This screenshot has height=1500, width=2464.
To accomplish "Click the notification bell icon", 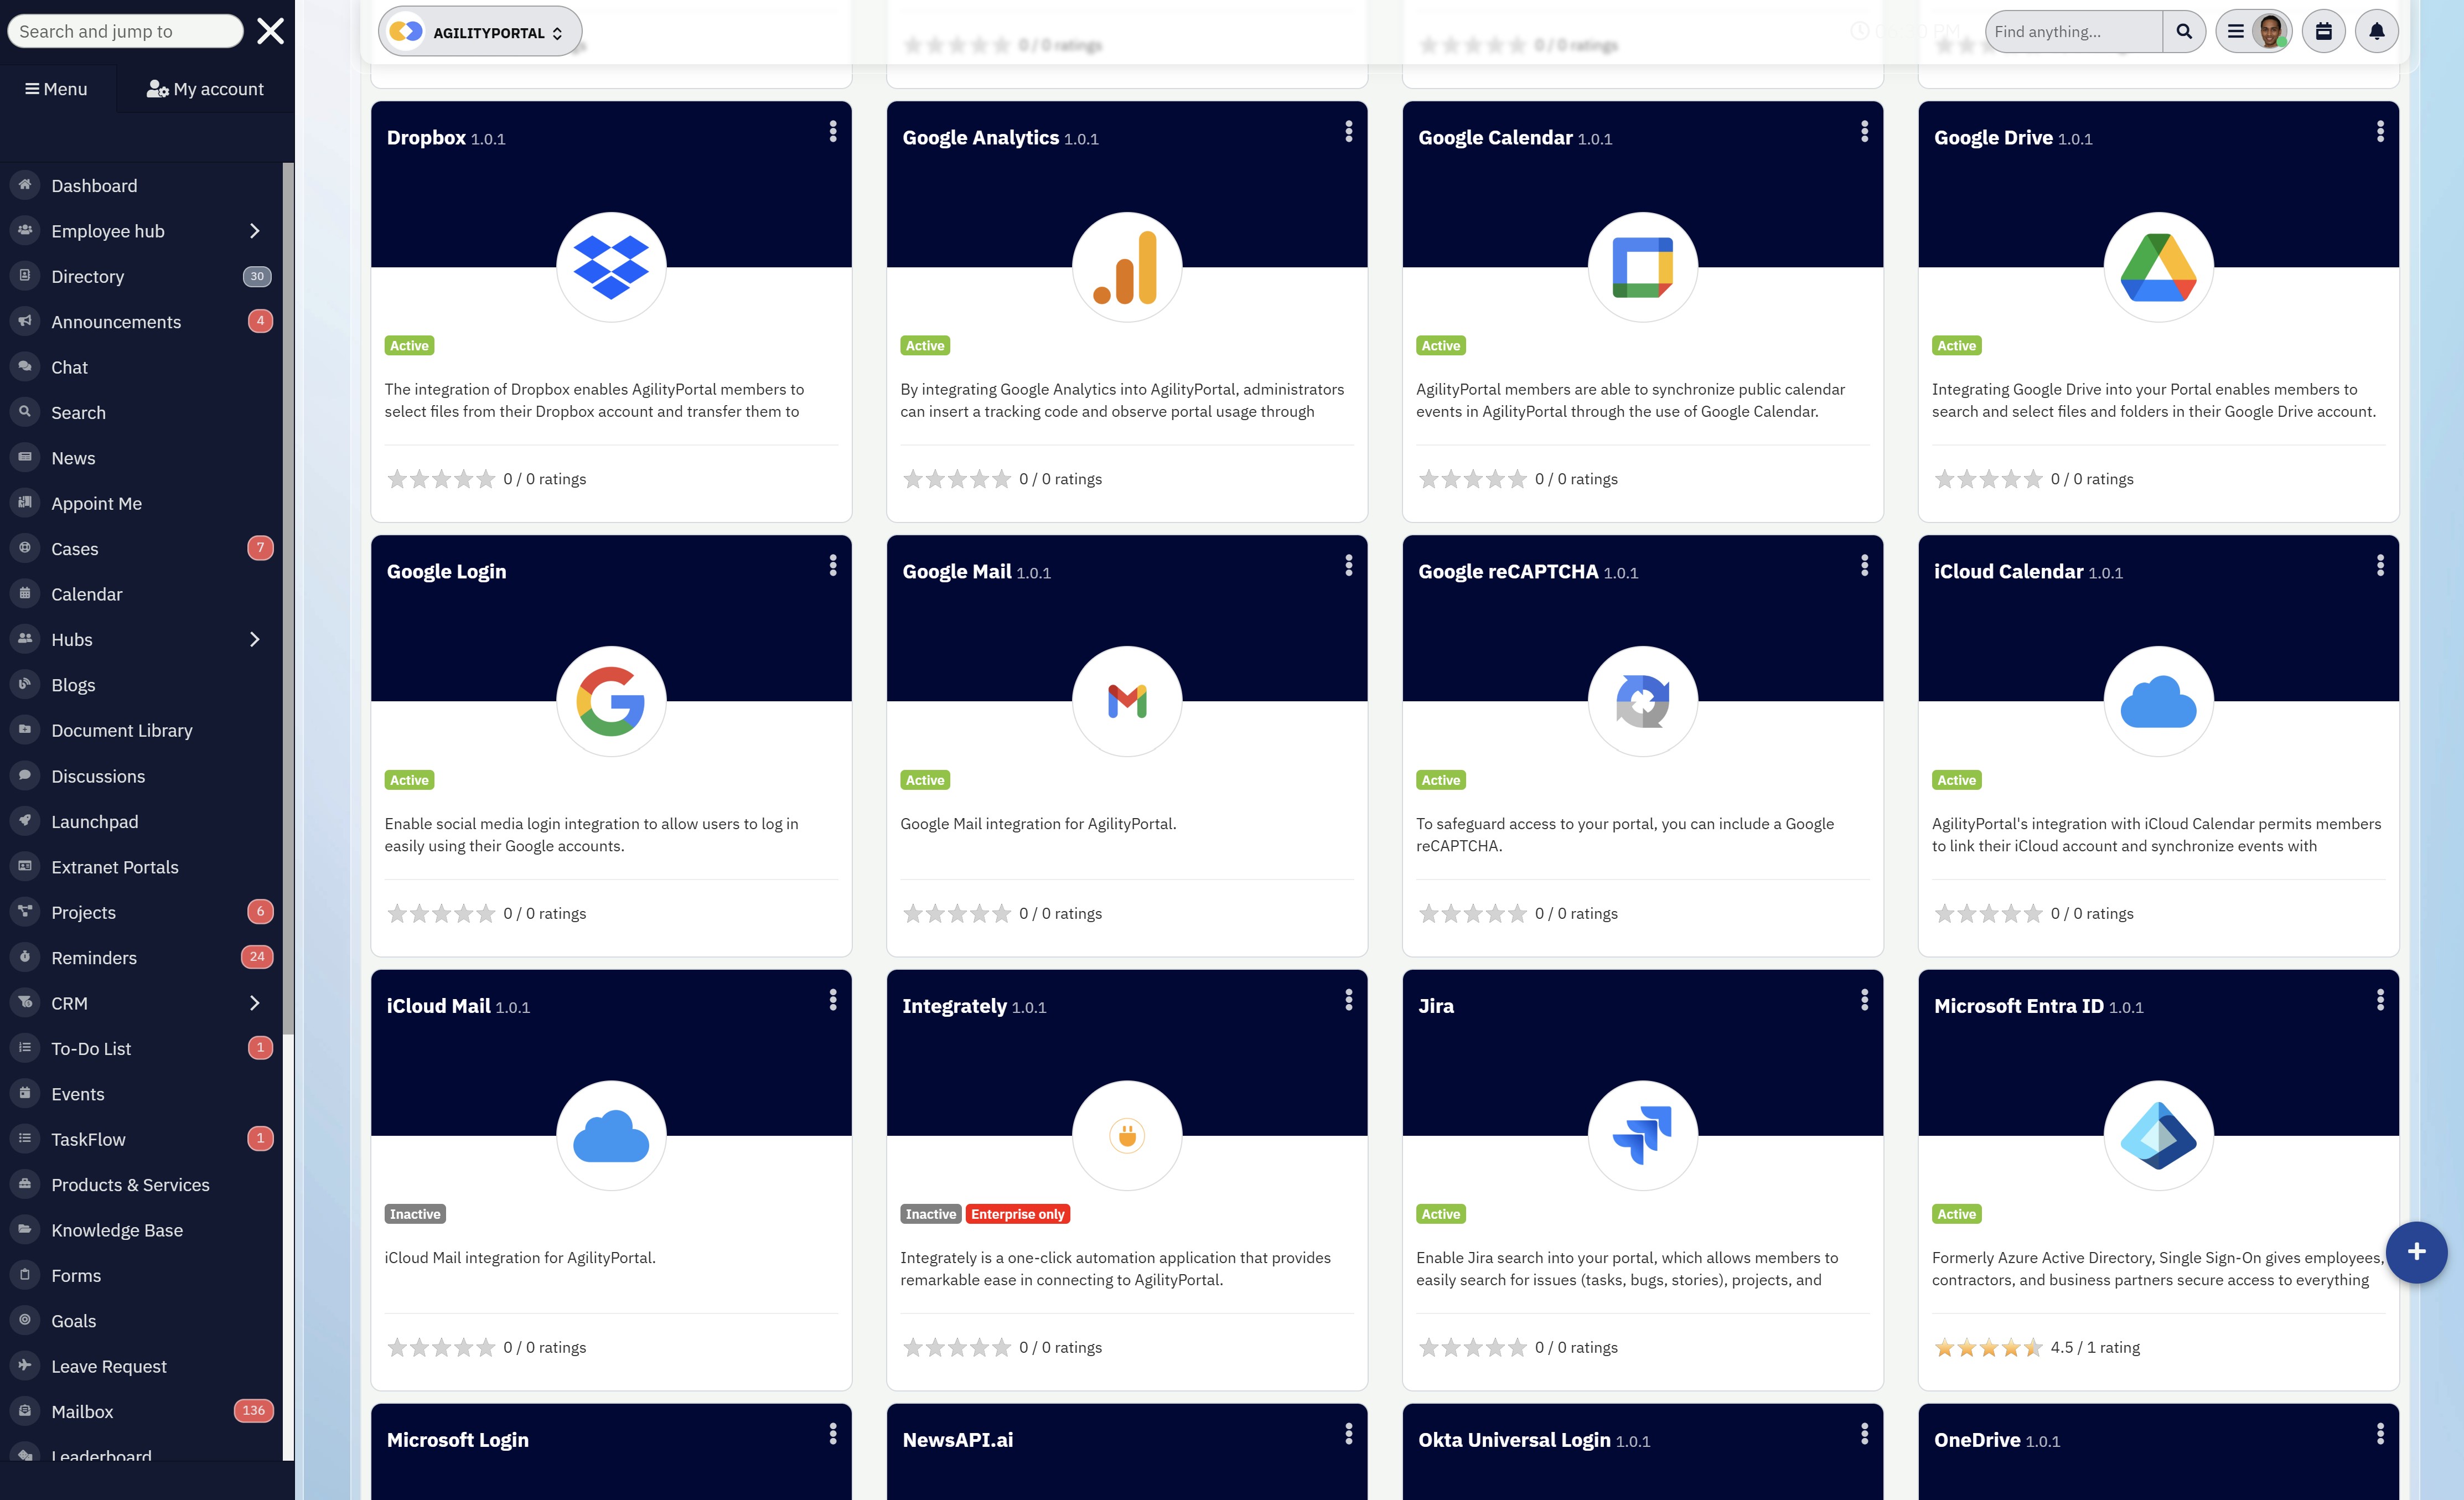I will 2376,32.
